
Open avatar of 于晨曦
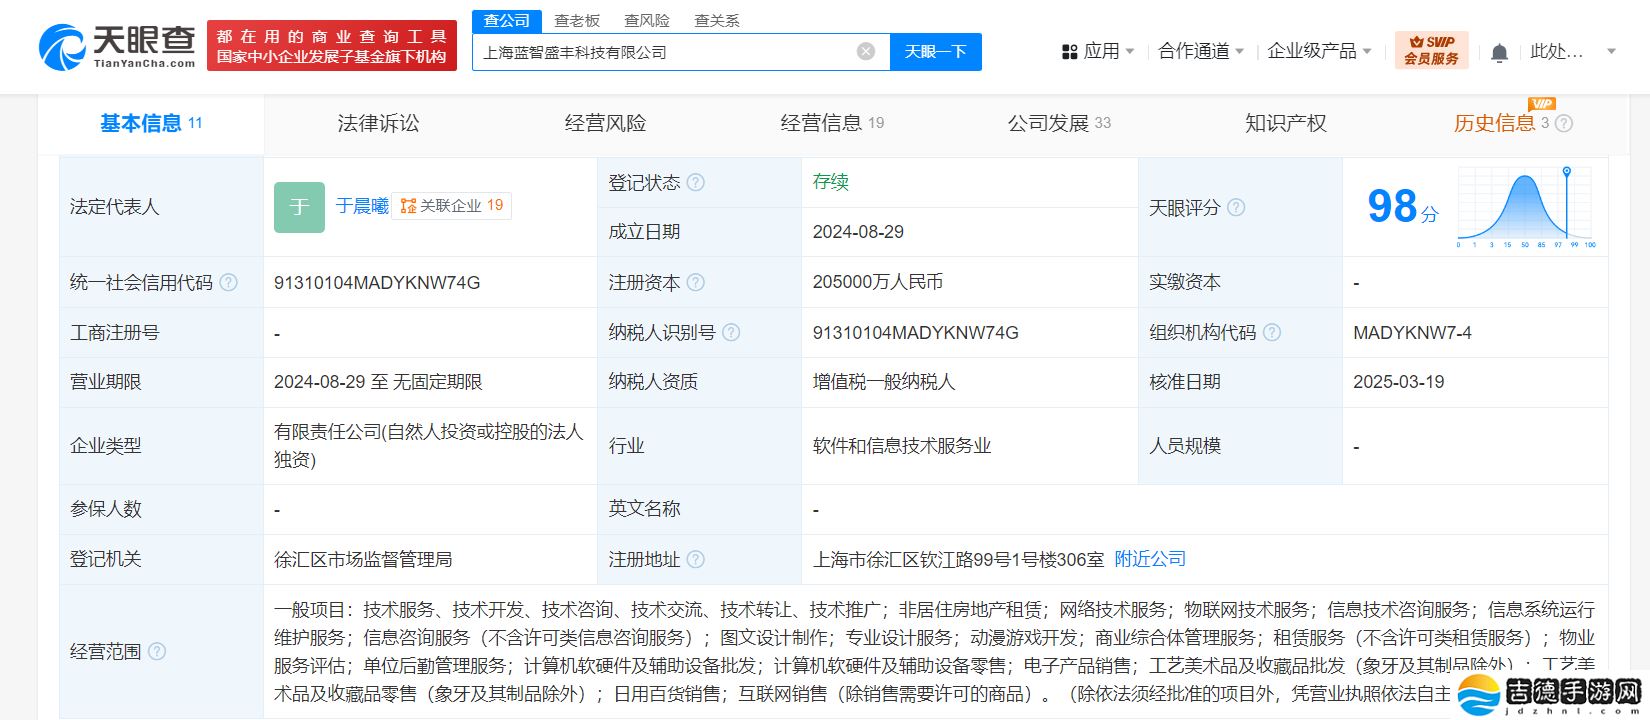(x=299, y=207)
